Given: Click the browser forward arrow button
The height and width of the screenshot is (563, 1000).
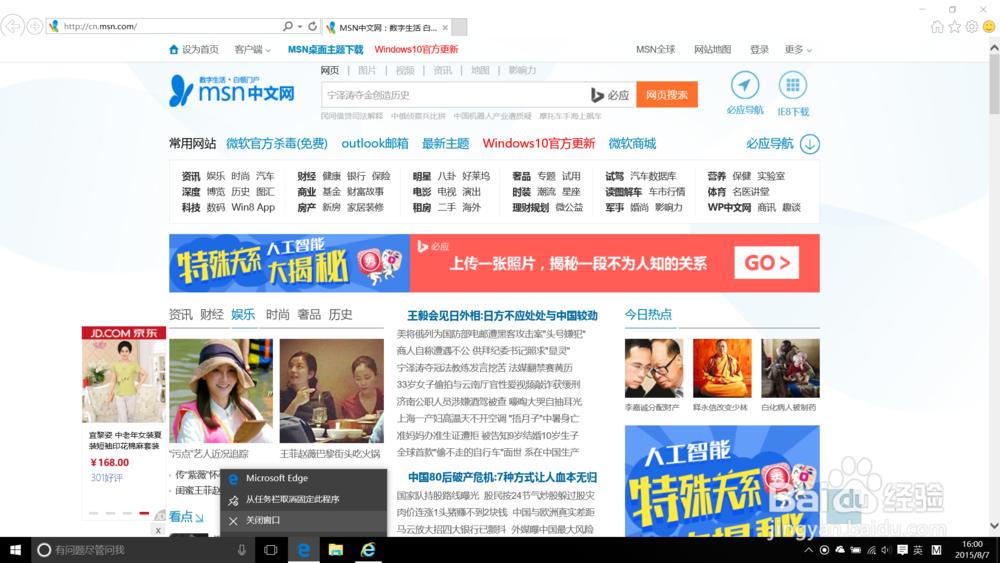Looking at the screenshot, I should coord(35,26).
